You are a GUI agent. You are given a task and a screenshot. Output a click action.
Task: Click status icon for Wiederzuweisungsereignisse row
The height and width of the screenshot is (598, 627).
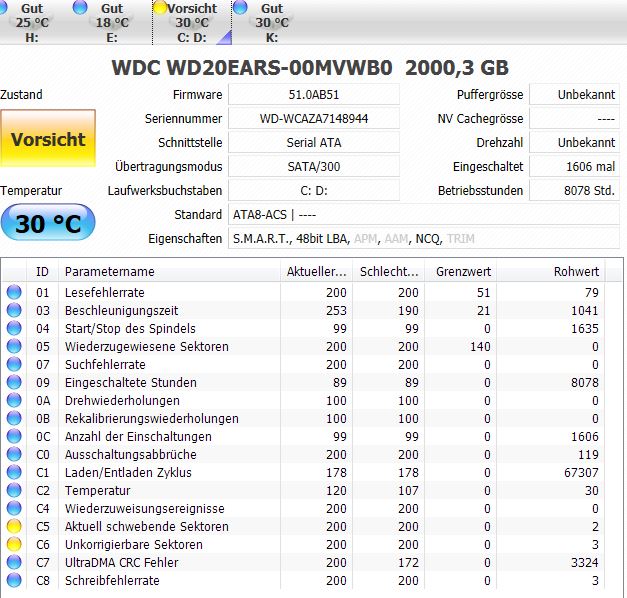[14, 508]
